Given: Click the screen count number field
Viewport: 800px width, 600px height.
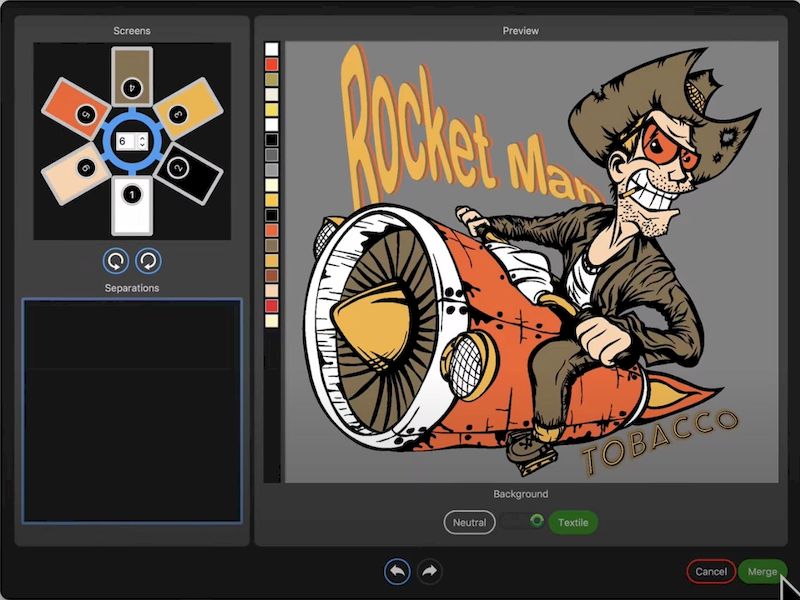Looking at the screenshot, I should pos(124,142).
